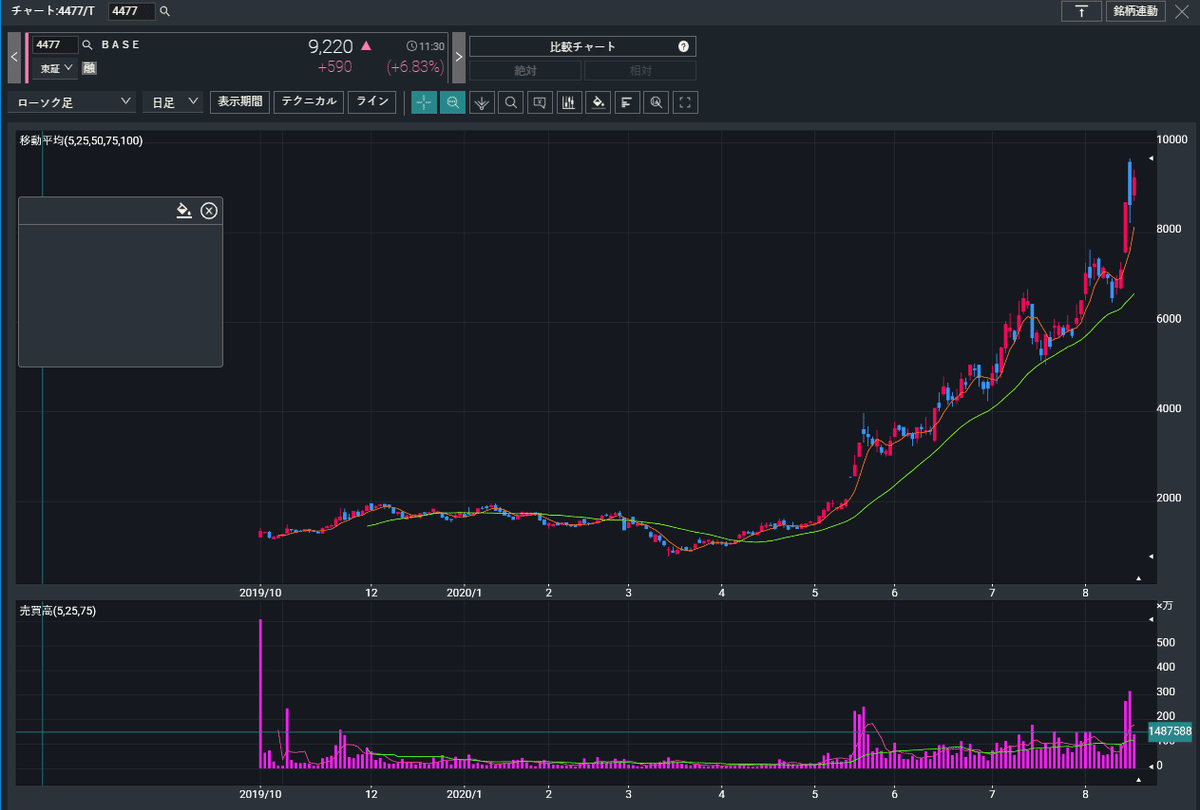The width and height of the screenshot is (1200, 810).
Task: Click the previous stock left arrow
Action: coord(14,57)
